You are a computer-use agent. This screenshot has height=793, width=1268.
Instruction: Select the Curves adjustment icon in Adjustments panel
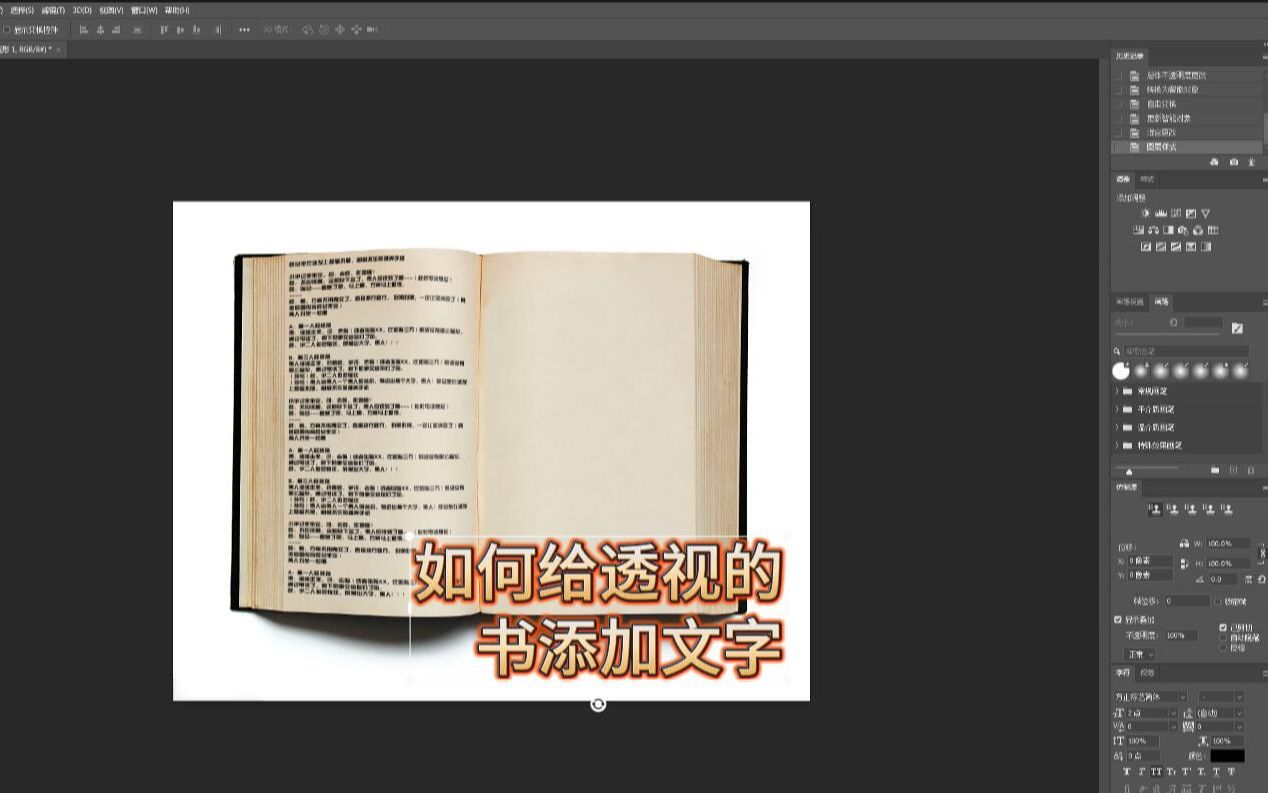tap(1176, 213)
